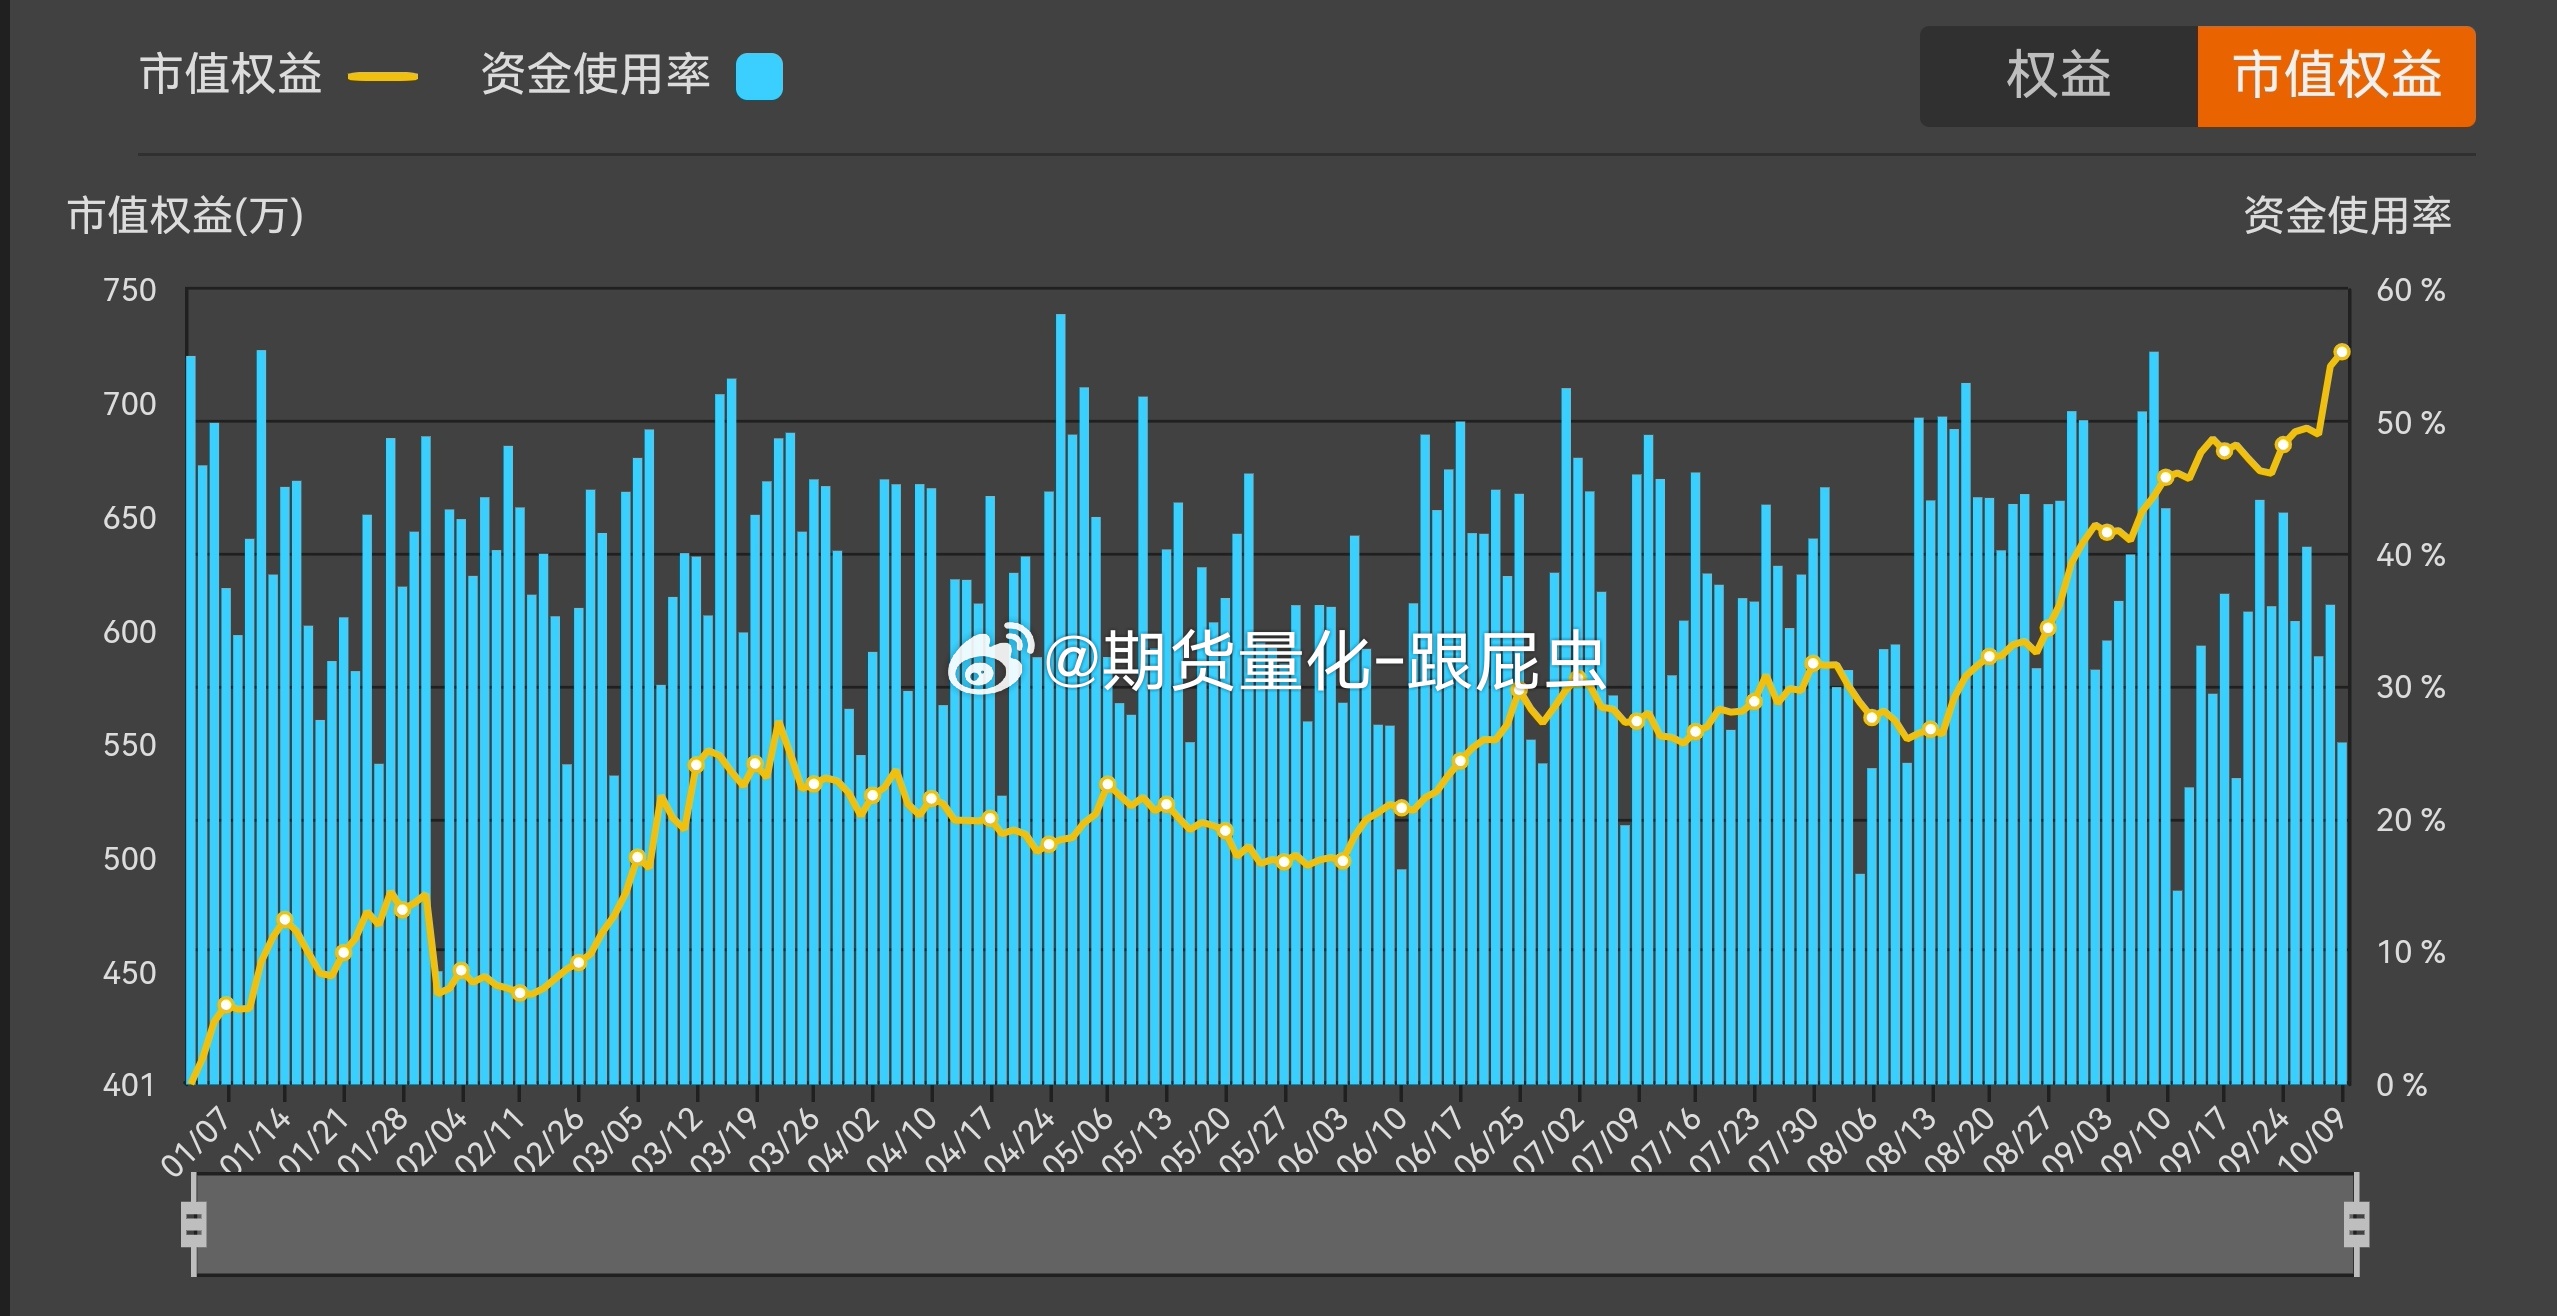Click the 04/24 date label on x-axis
This screenshot has width=2557, height=1316.
1019,1141
